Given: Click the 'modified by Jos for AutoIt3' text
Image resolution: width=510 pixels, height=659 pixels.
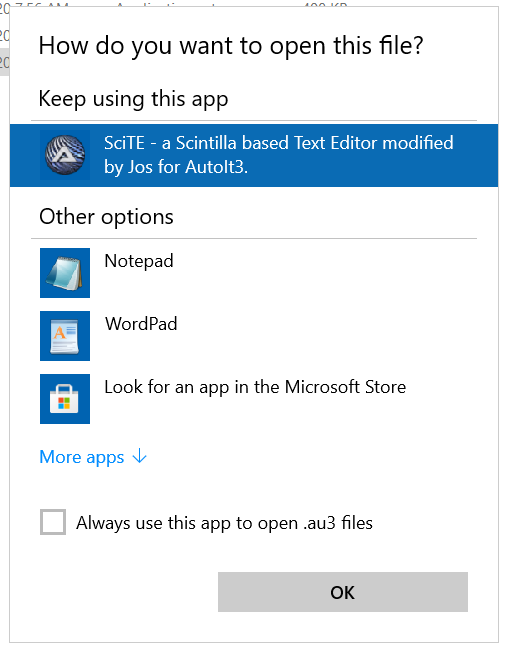Looking at the screenshot, I should pos(279,155).
